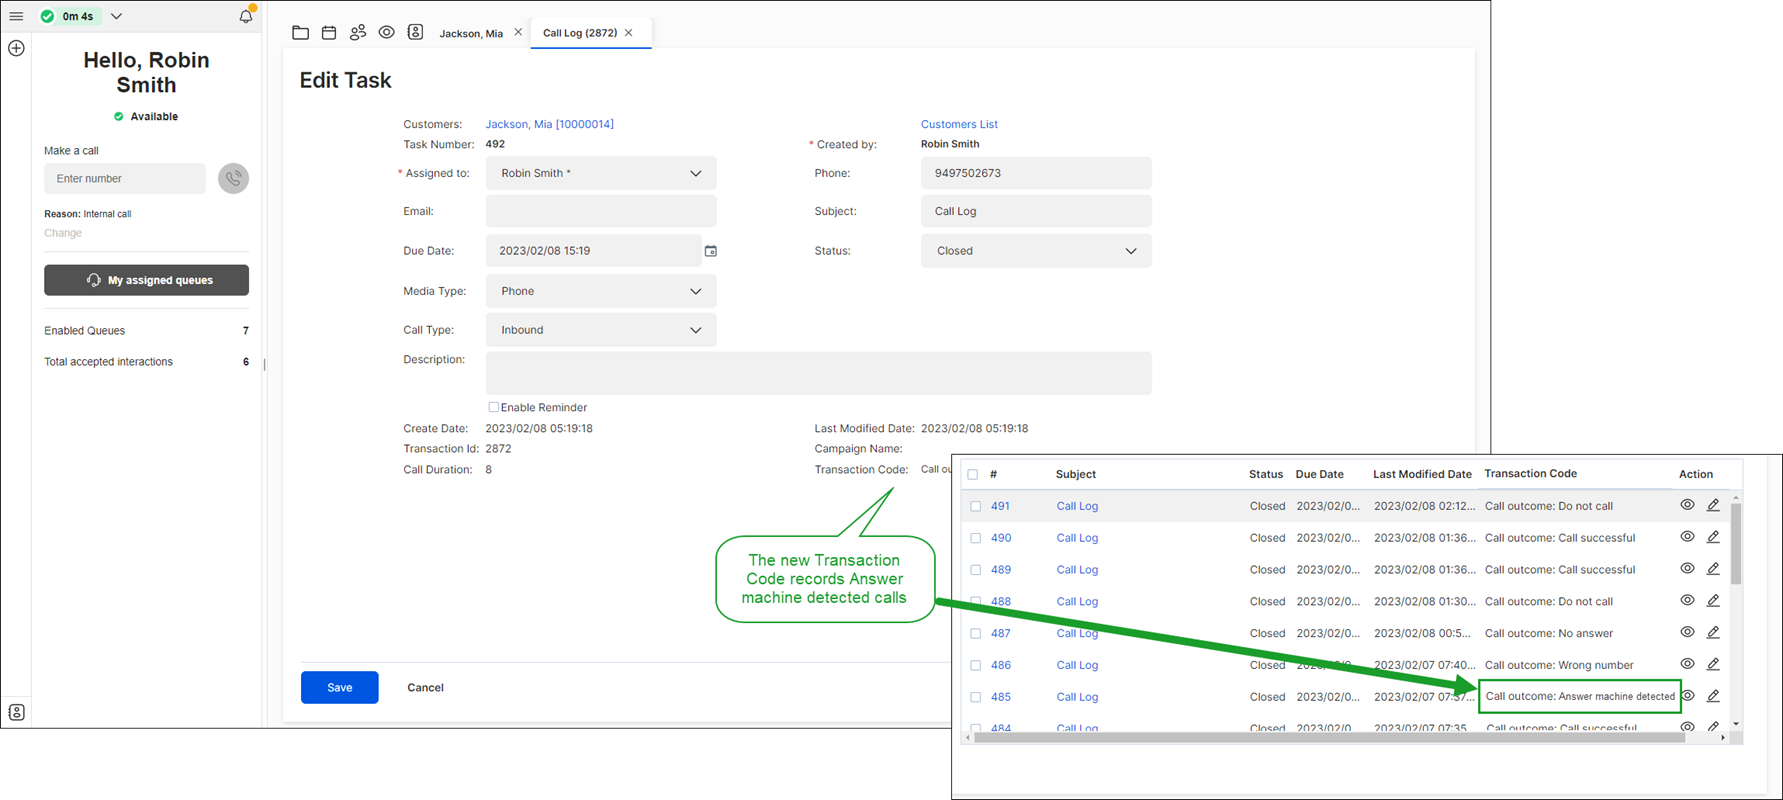Open the hamburger menu in the top-left corner
The width and height of the screenshot is (1783, 800).
pyautogui.click(x=16, y=16)
